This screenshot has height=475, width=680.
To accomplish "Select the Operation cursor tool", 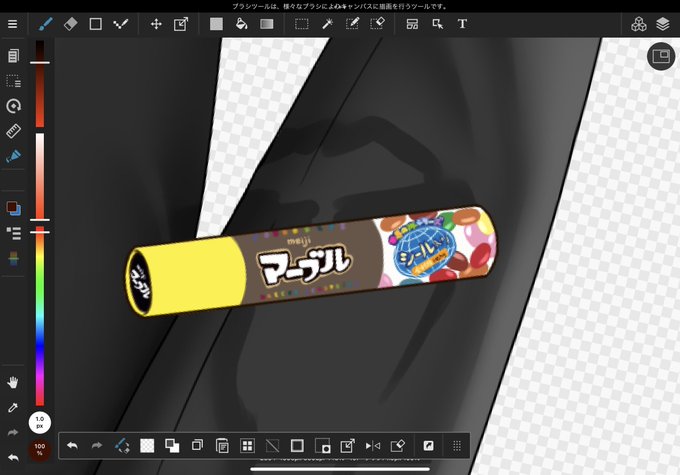I will click(438, 24).
